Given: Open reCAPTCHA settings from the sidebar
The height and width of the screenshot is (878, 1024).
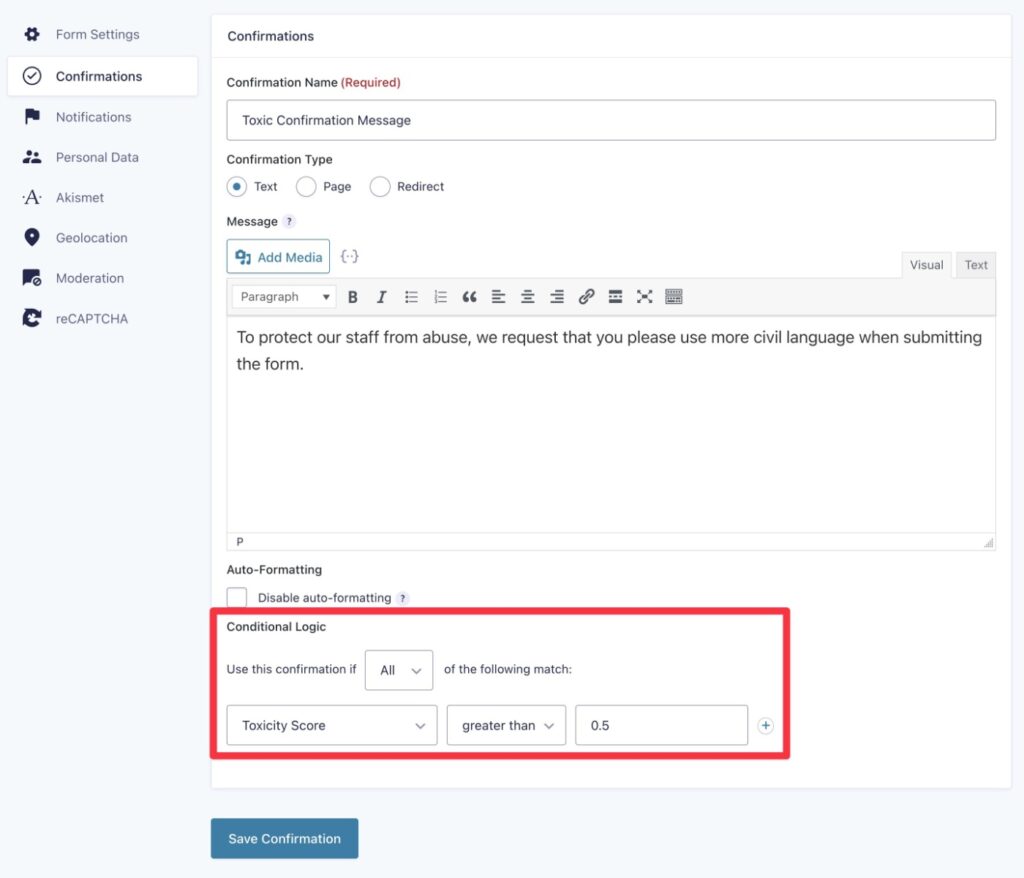Looking at the screenshot, I should [30, 318].
